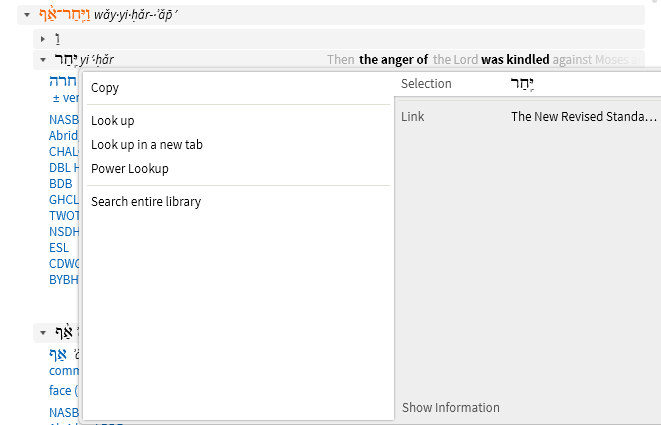Screen dimensions: 661x425
Task: Collapse the yi·ḥǎr word section
Action: (43, 59)
